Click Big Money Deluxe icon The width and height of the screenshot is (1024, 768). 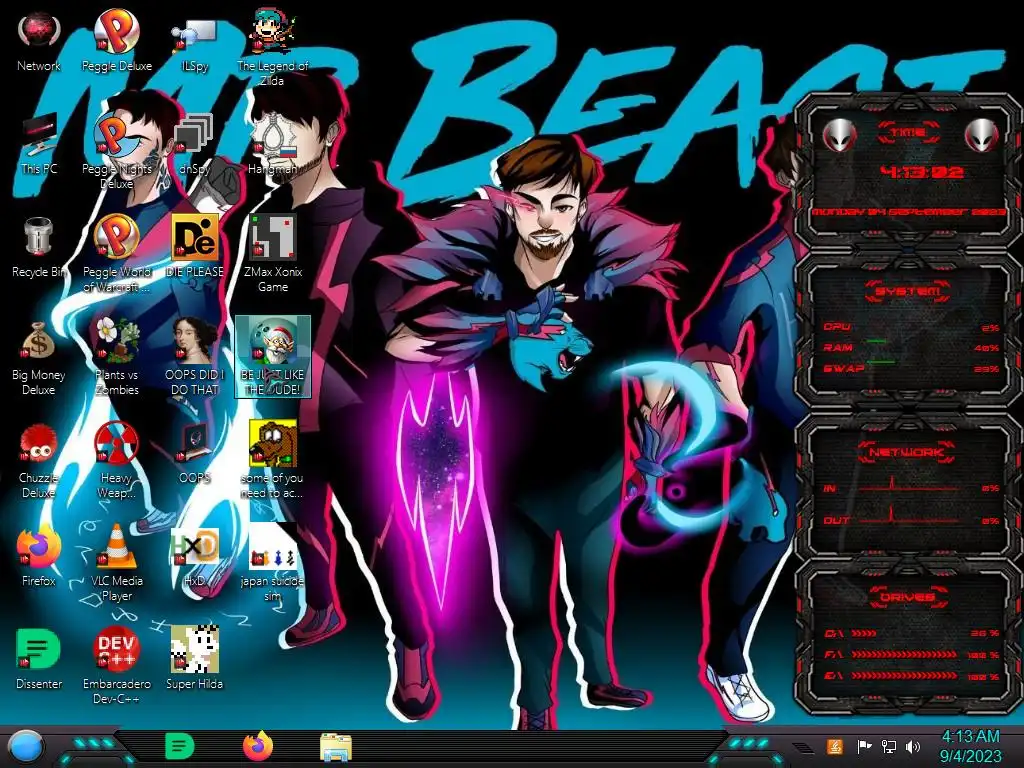point(39,357)
